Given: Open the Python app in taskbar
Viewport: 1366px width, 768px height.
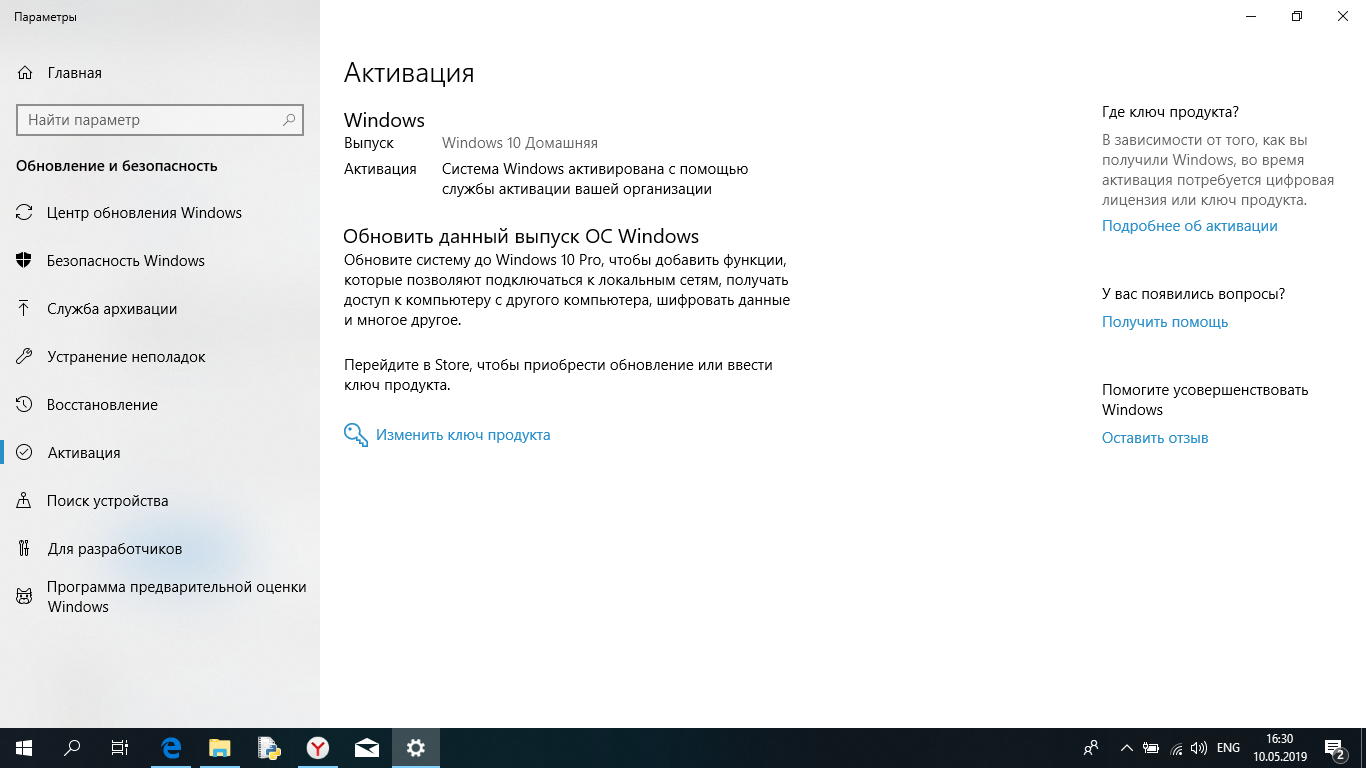Looking at the screenshot, I should tap(269, 748).
